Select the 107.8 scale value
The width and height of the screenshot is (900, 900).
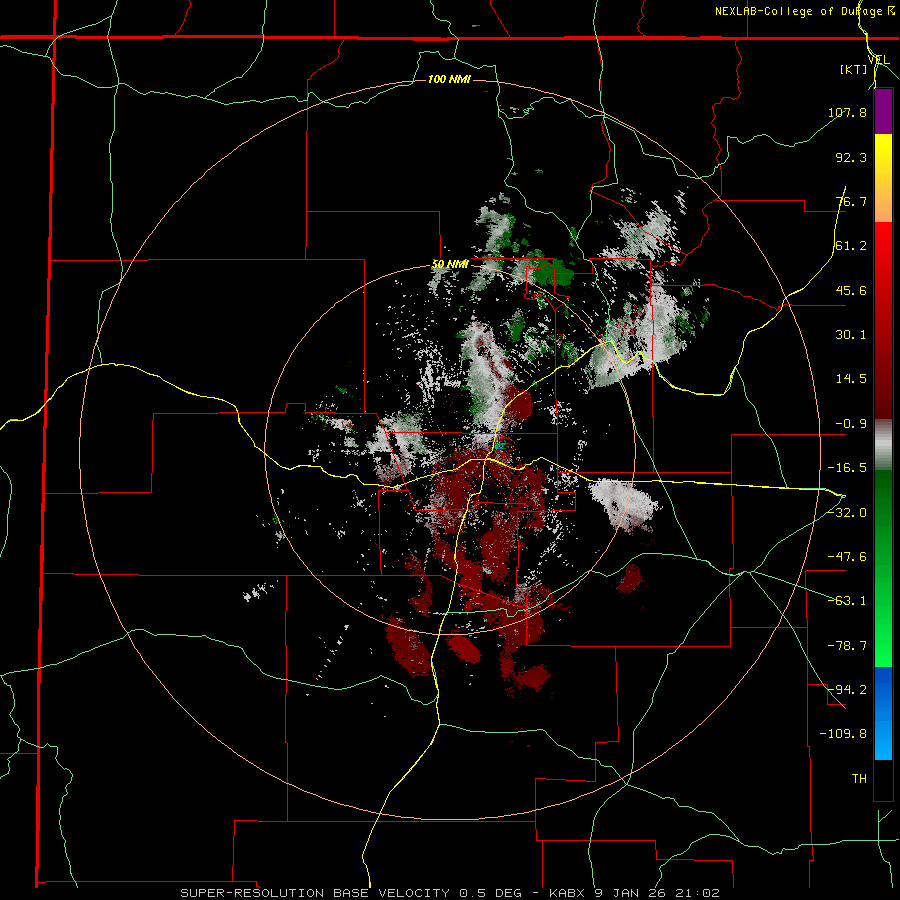(847, 112)
